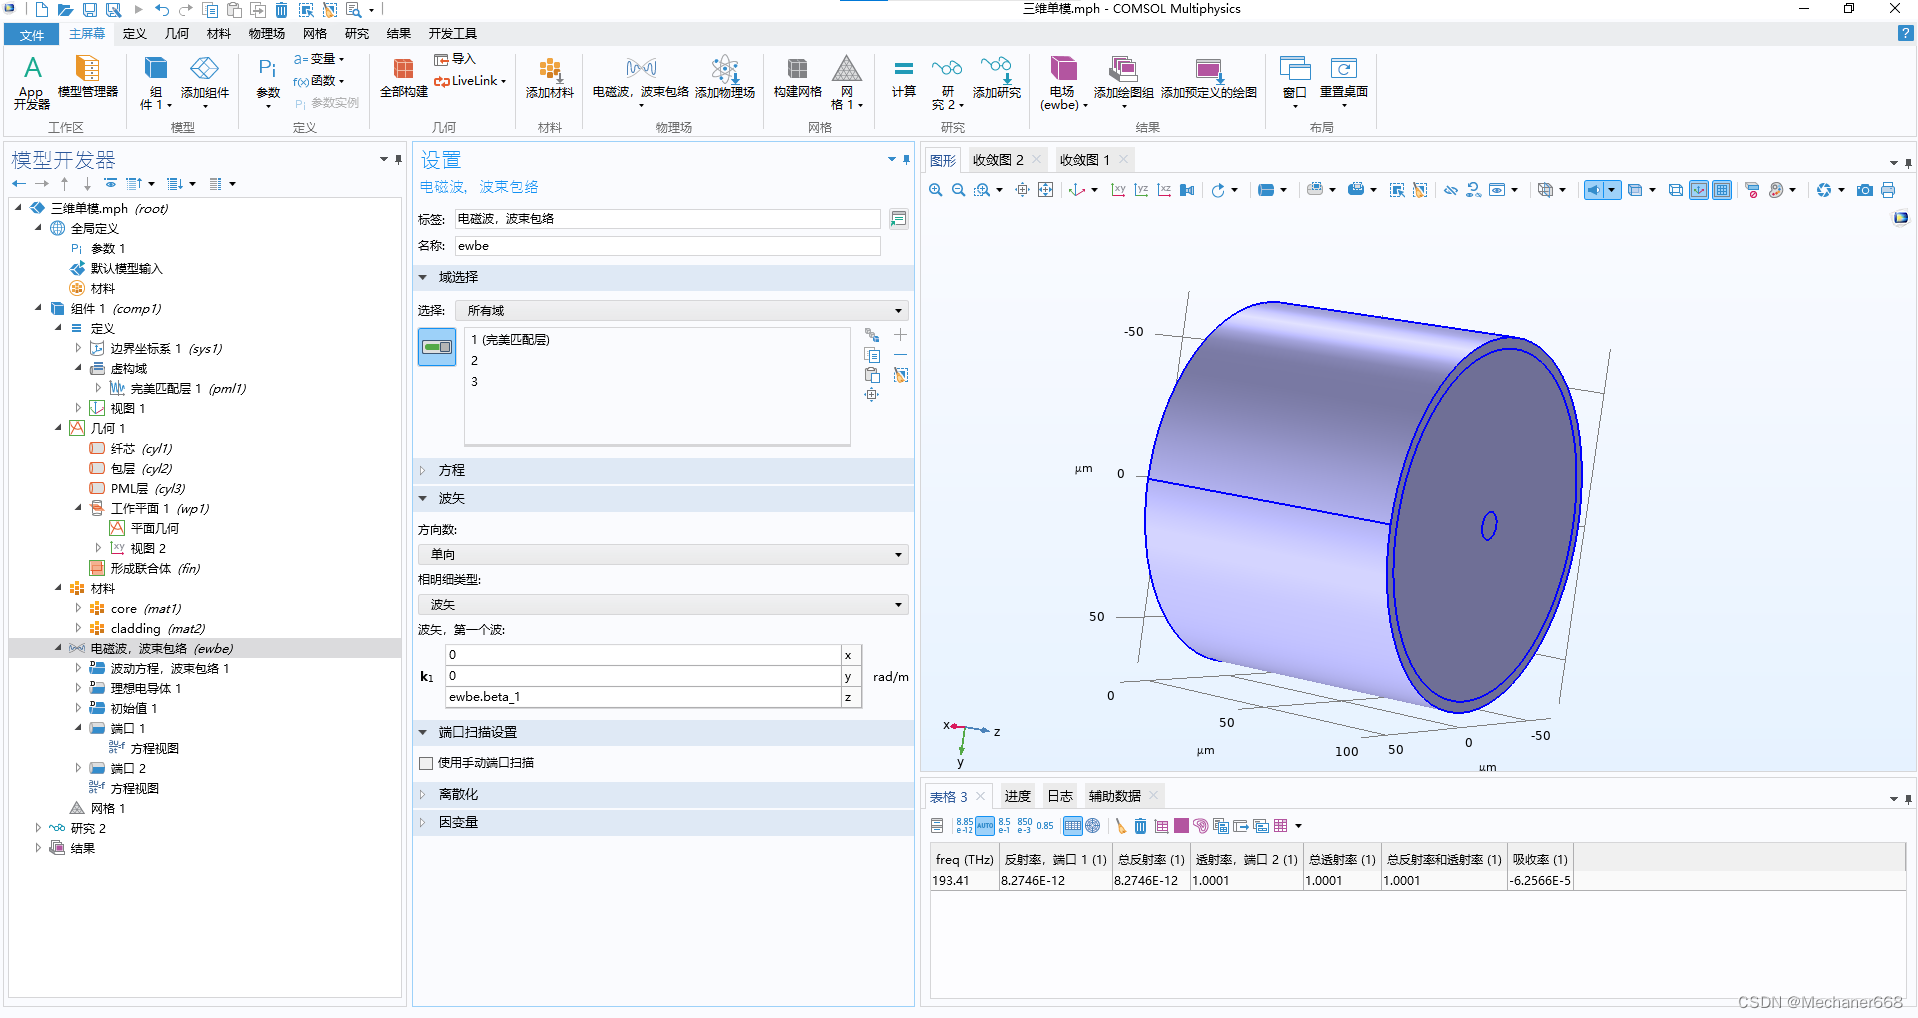Click the Electric Field (ewbe) plot button
This screenshot has height=1018, width=1918.
[x=1062, y=82]
